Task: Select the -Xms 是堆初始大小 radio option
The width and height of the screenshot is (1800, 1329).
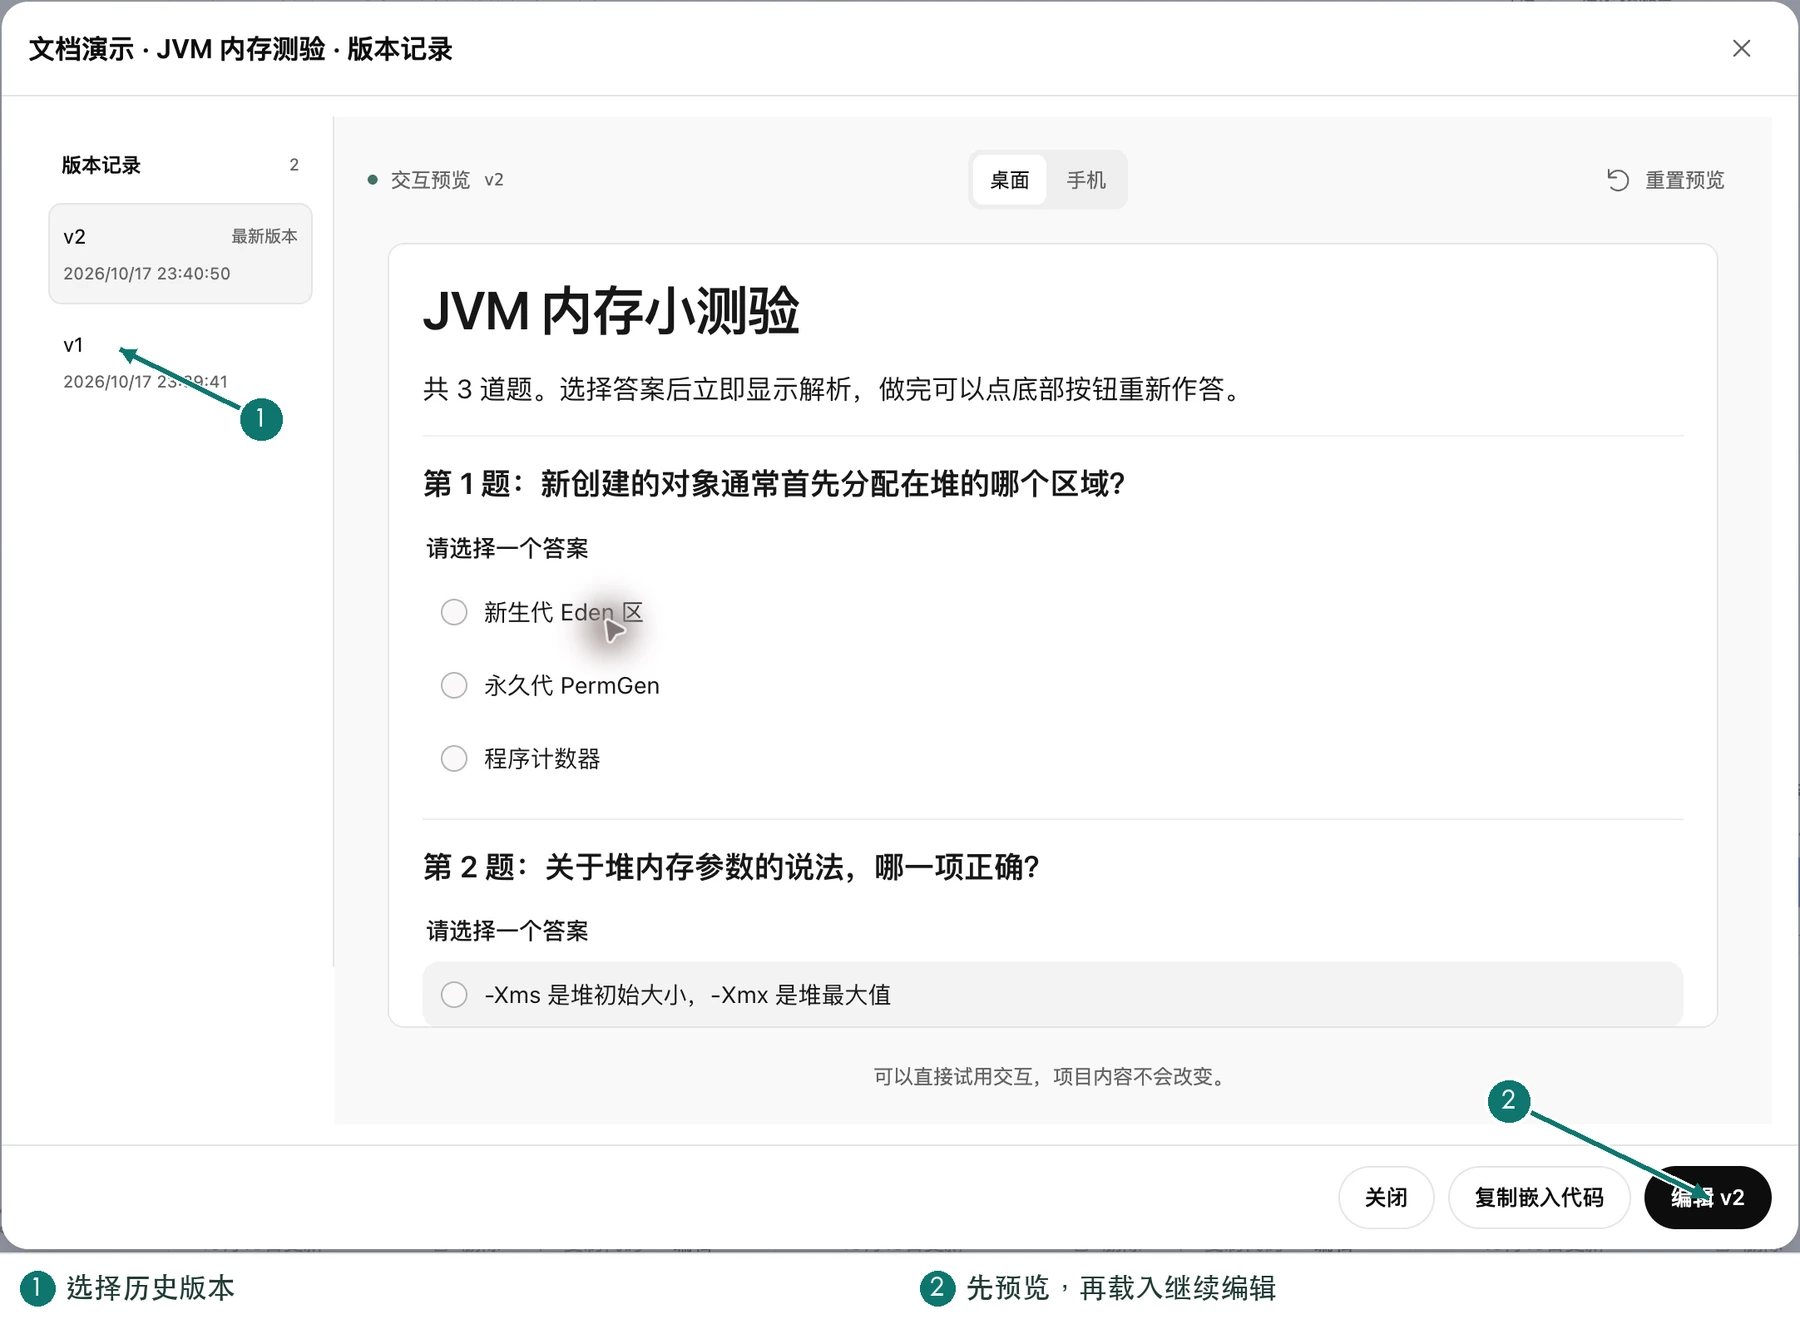Action: tap(454, 994)
